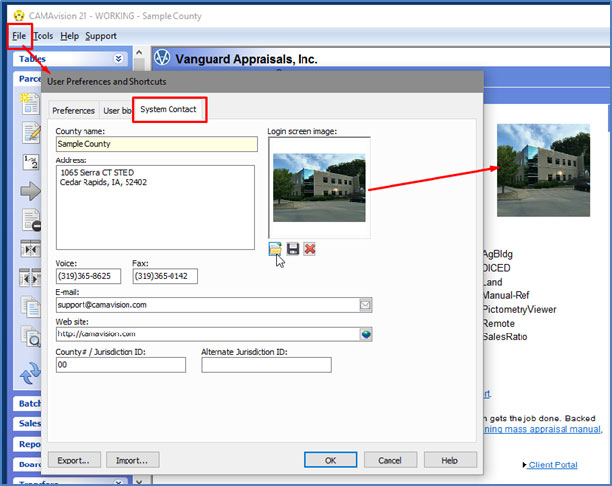Expand the Sales sidebar section
The height and width of the screenshot is (486, 612).
(x=29, y=424)
